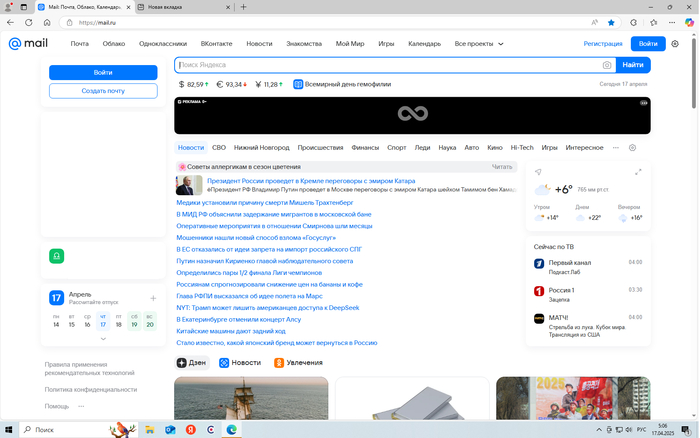The image size is (700, 438).
Task: Expand calendar with chevron below week
Action: [103, 339]
